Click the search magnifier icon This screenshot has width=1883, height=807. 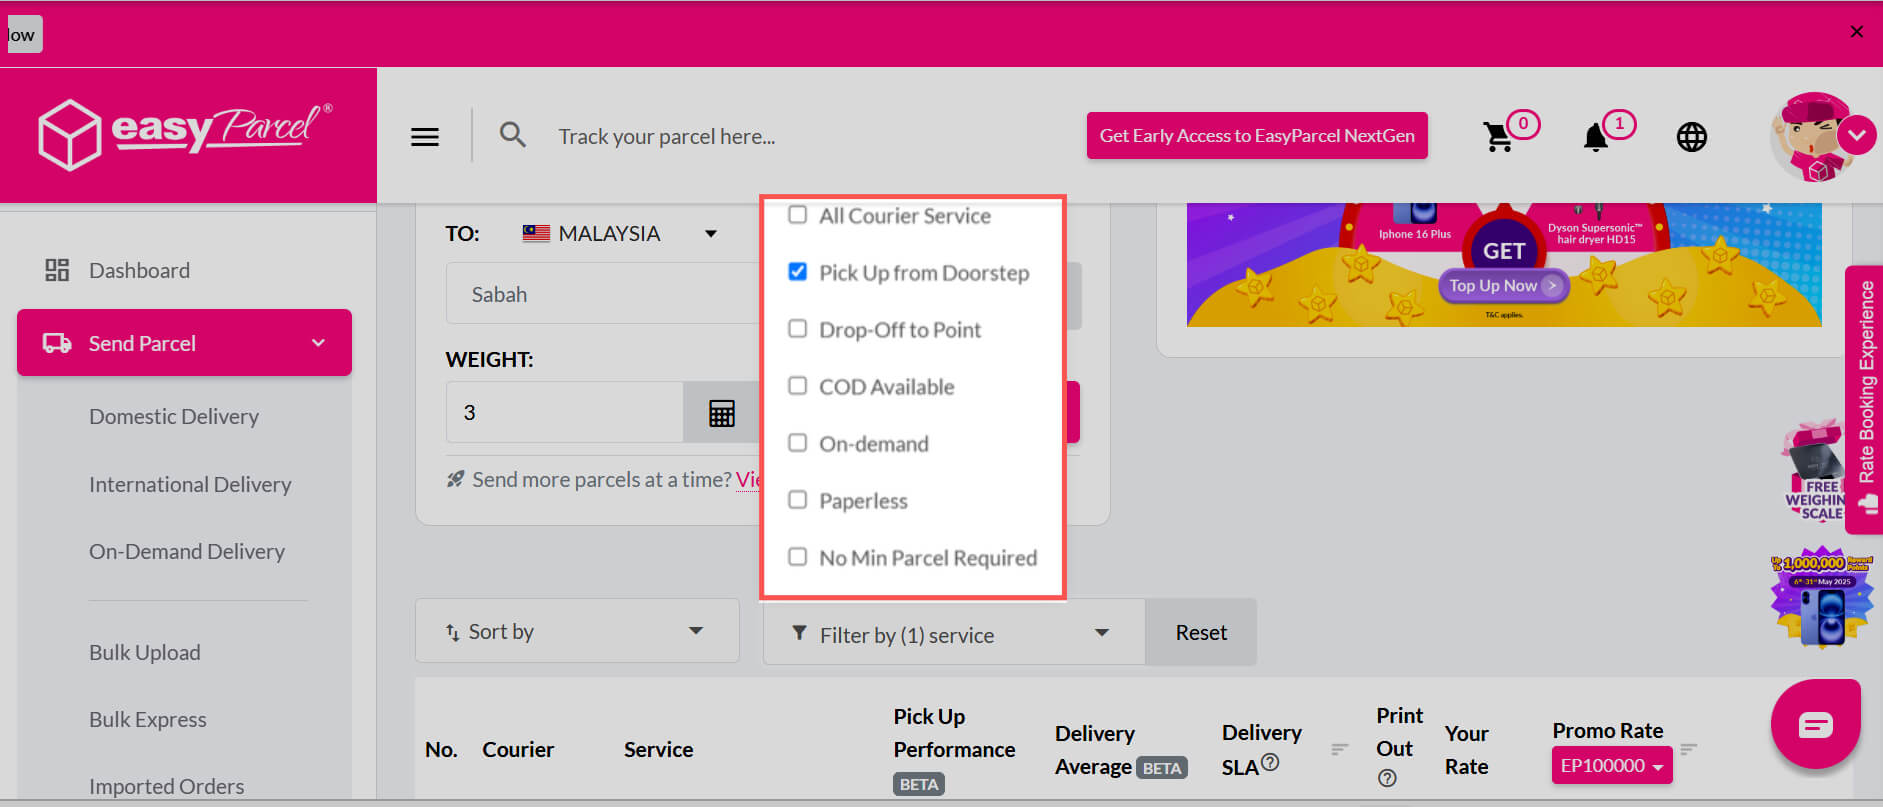(x=512, y=135)
